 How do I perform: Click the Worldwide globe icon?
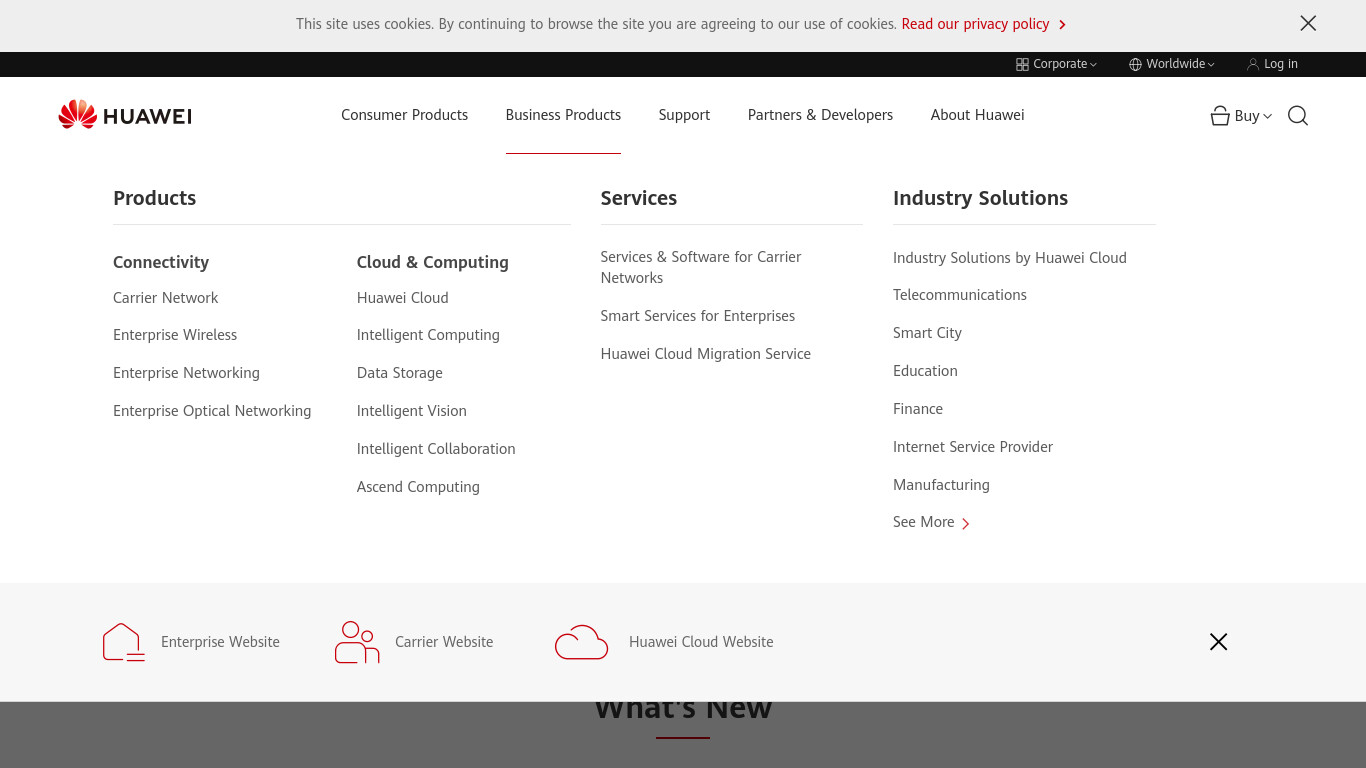pyautogui.click(x=1135, y=64)
